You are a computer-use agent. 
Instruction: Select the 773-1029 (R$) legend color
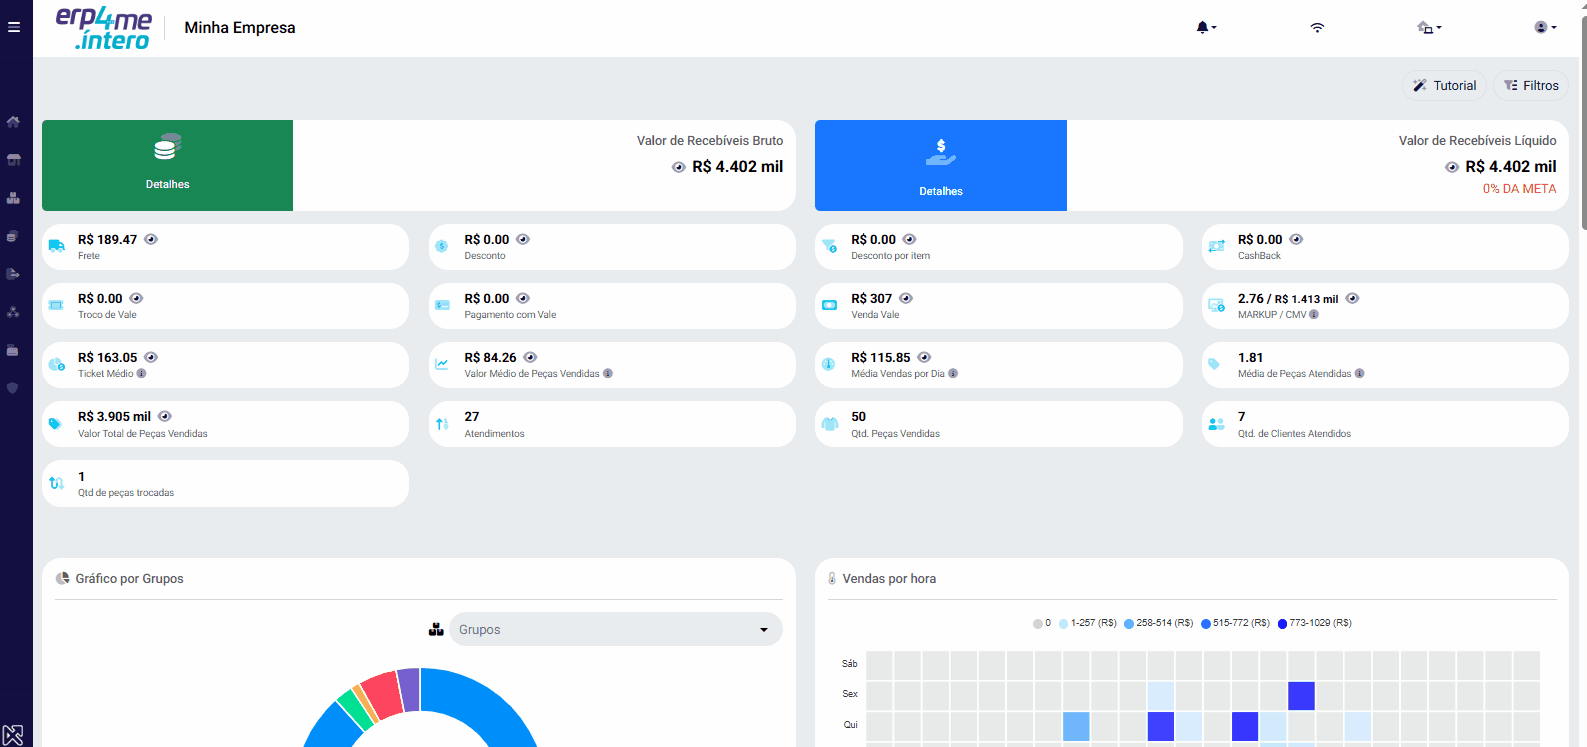point(1282,624)
